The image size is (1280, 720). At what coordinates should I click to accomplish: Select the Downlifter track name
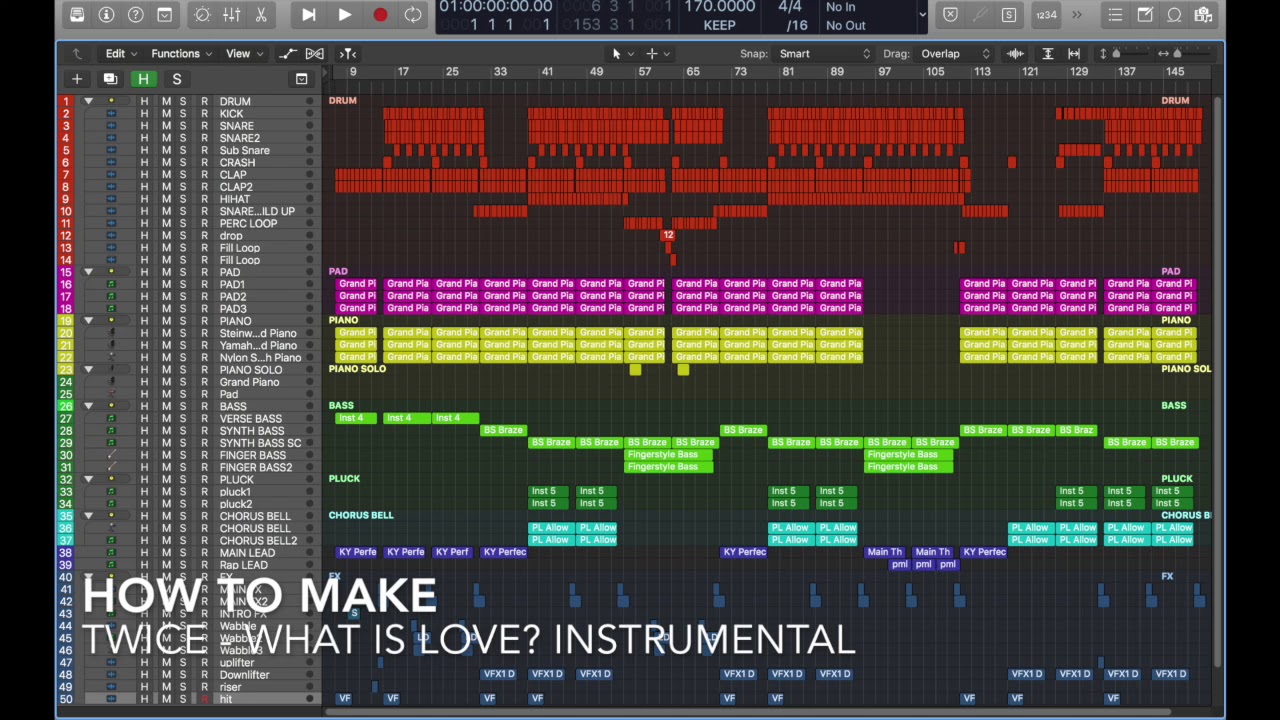point(244,675)
